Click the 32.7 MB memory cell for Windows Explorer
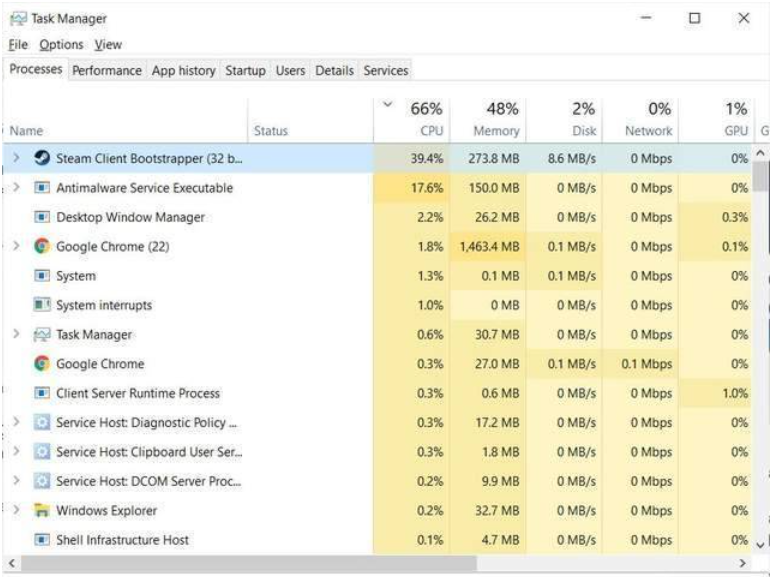Screen dimensions: 779x577 click(488, 510)
